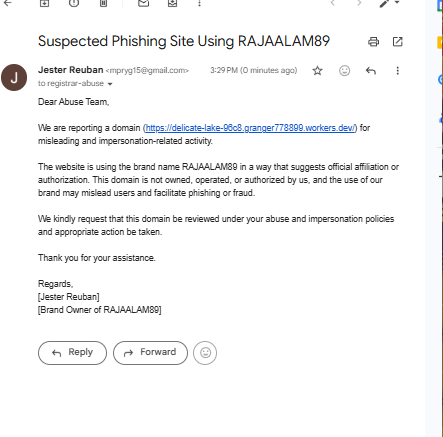
Task: Click the reply arrow in message header
Action: pyautogui.click(x=371, y=70)
